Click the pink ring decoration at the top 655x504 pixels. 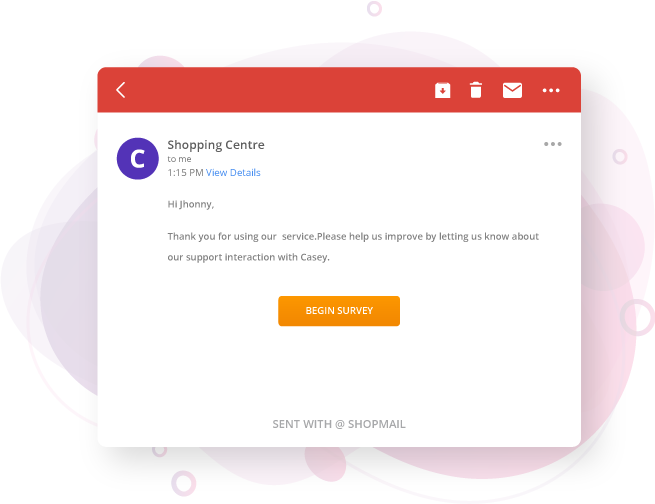374,8
